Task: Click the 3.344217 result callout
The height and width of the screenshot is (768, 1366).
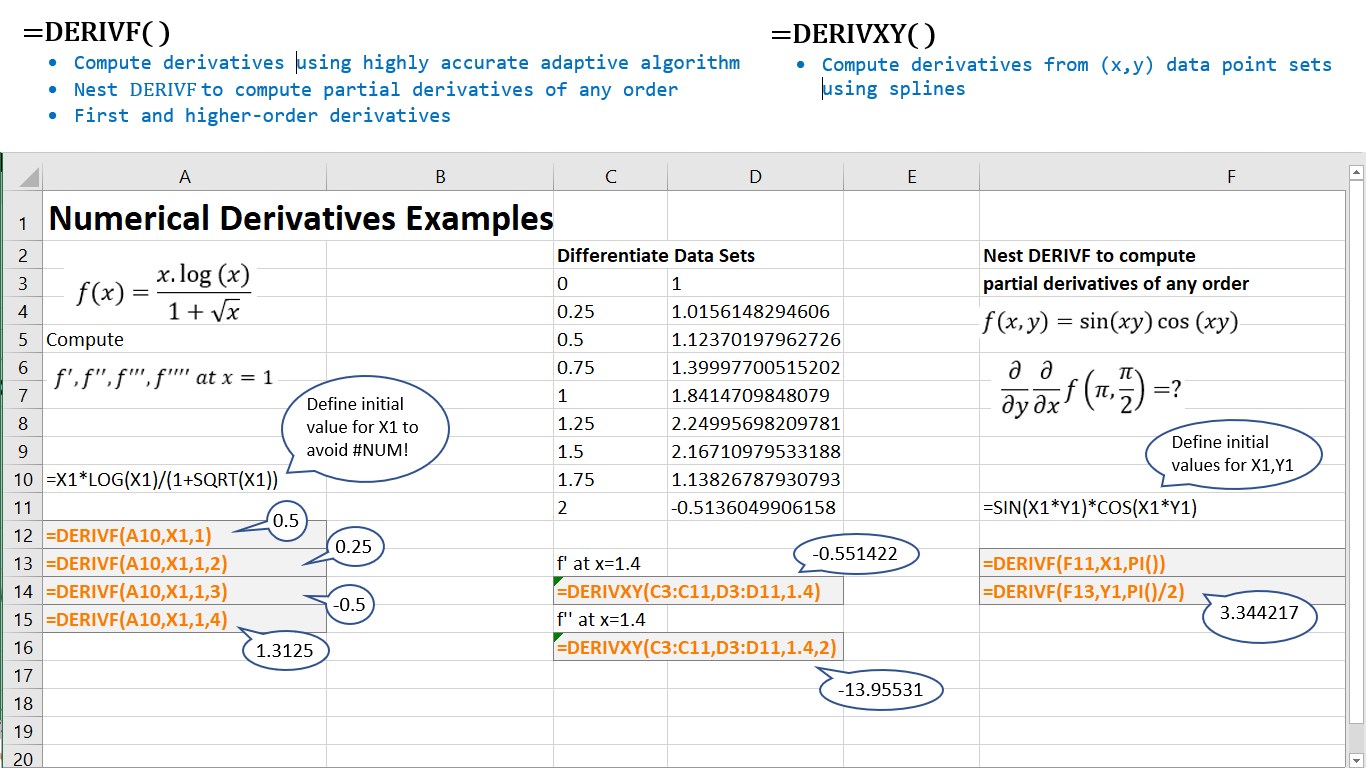Action: [1258, 613]
